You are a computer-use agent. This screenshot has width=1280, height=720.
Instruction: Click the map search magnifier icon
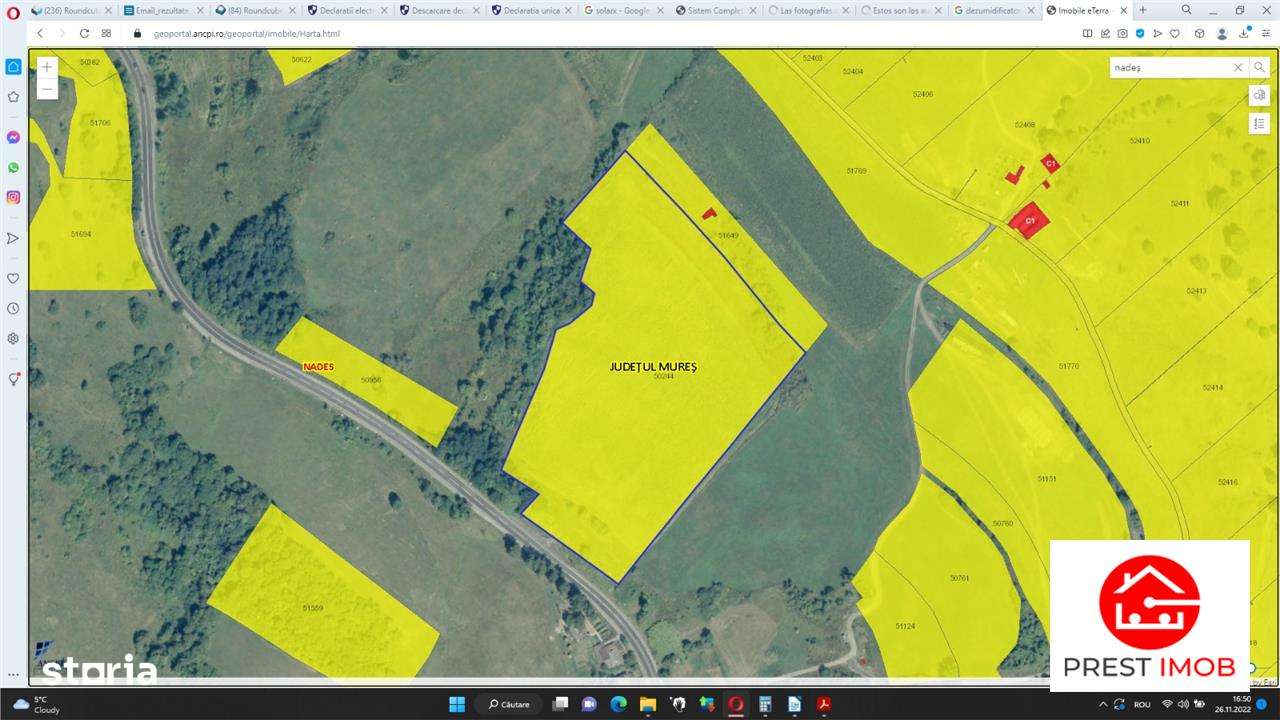[1259, 67]
